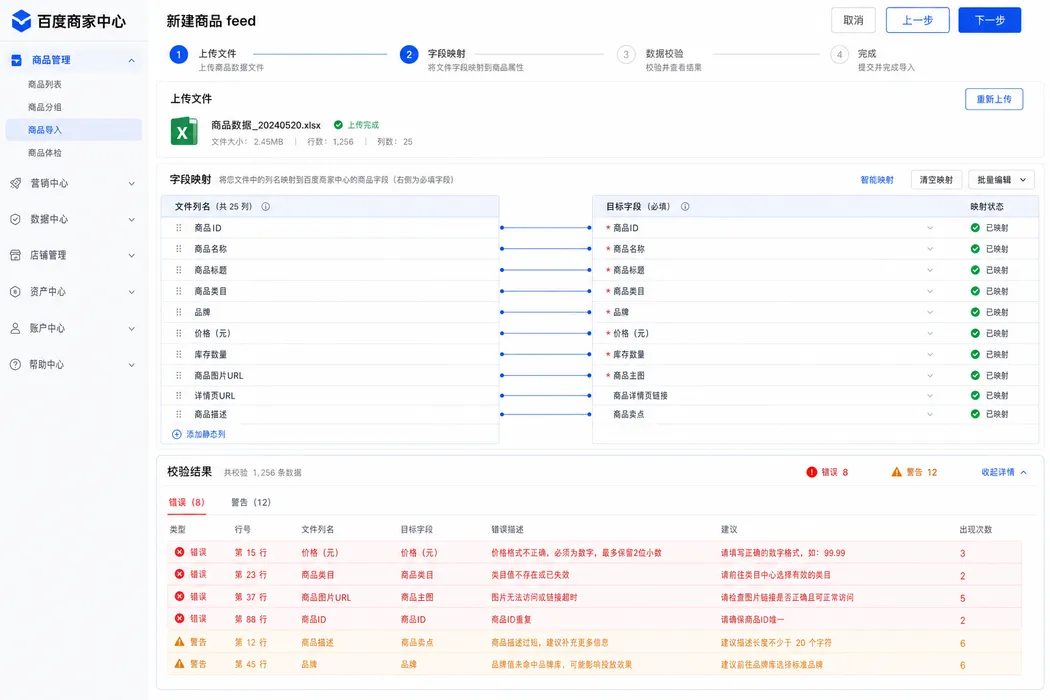This screenshot has width=1050, height=700.
Task: Click the drag handle icon for 商品ID row
Action: pos(179,228)
